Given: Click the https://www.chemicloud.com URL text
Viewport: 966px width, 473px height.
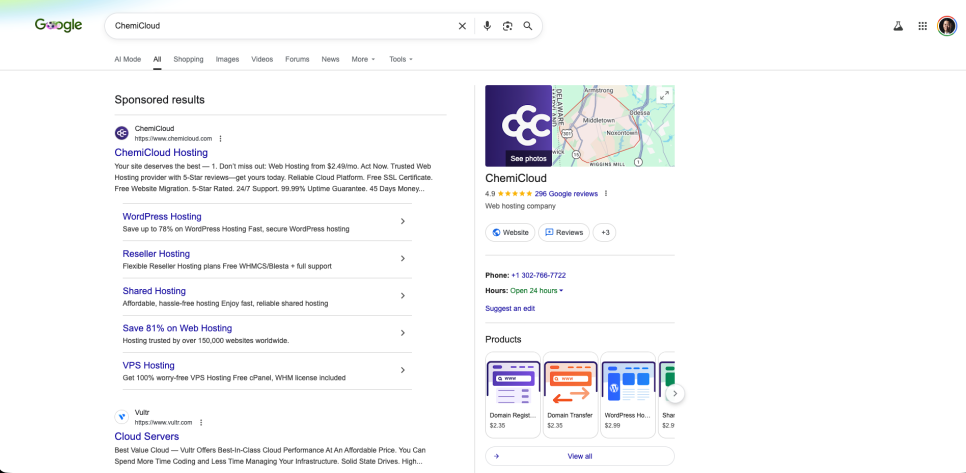Looking at the screenshot, I should (173, 139).
